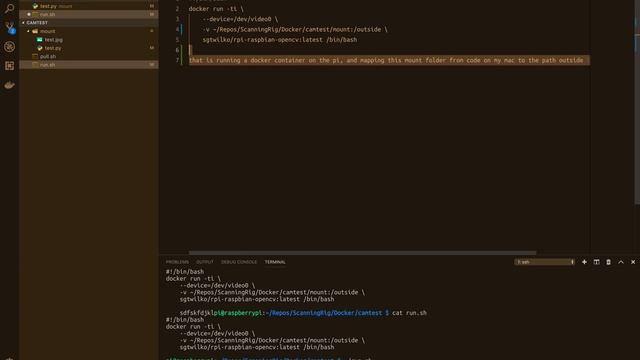The height and width of the screenshot is (360, 640).
Task: Click editor line 5 'sgtwilko/rpi-raspbian-opencv:latest'
Action: 280,40
